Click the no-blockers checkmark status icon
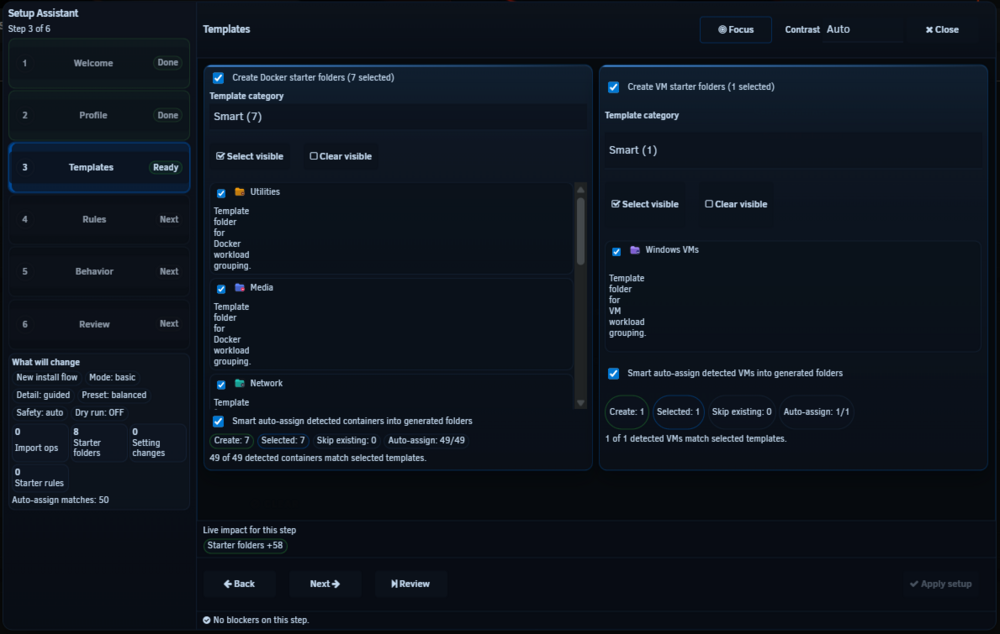Image resolution: width=1000 pixels, height=634 pixels. click(207, 620)
